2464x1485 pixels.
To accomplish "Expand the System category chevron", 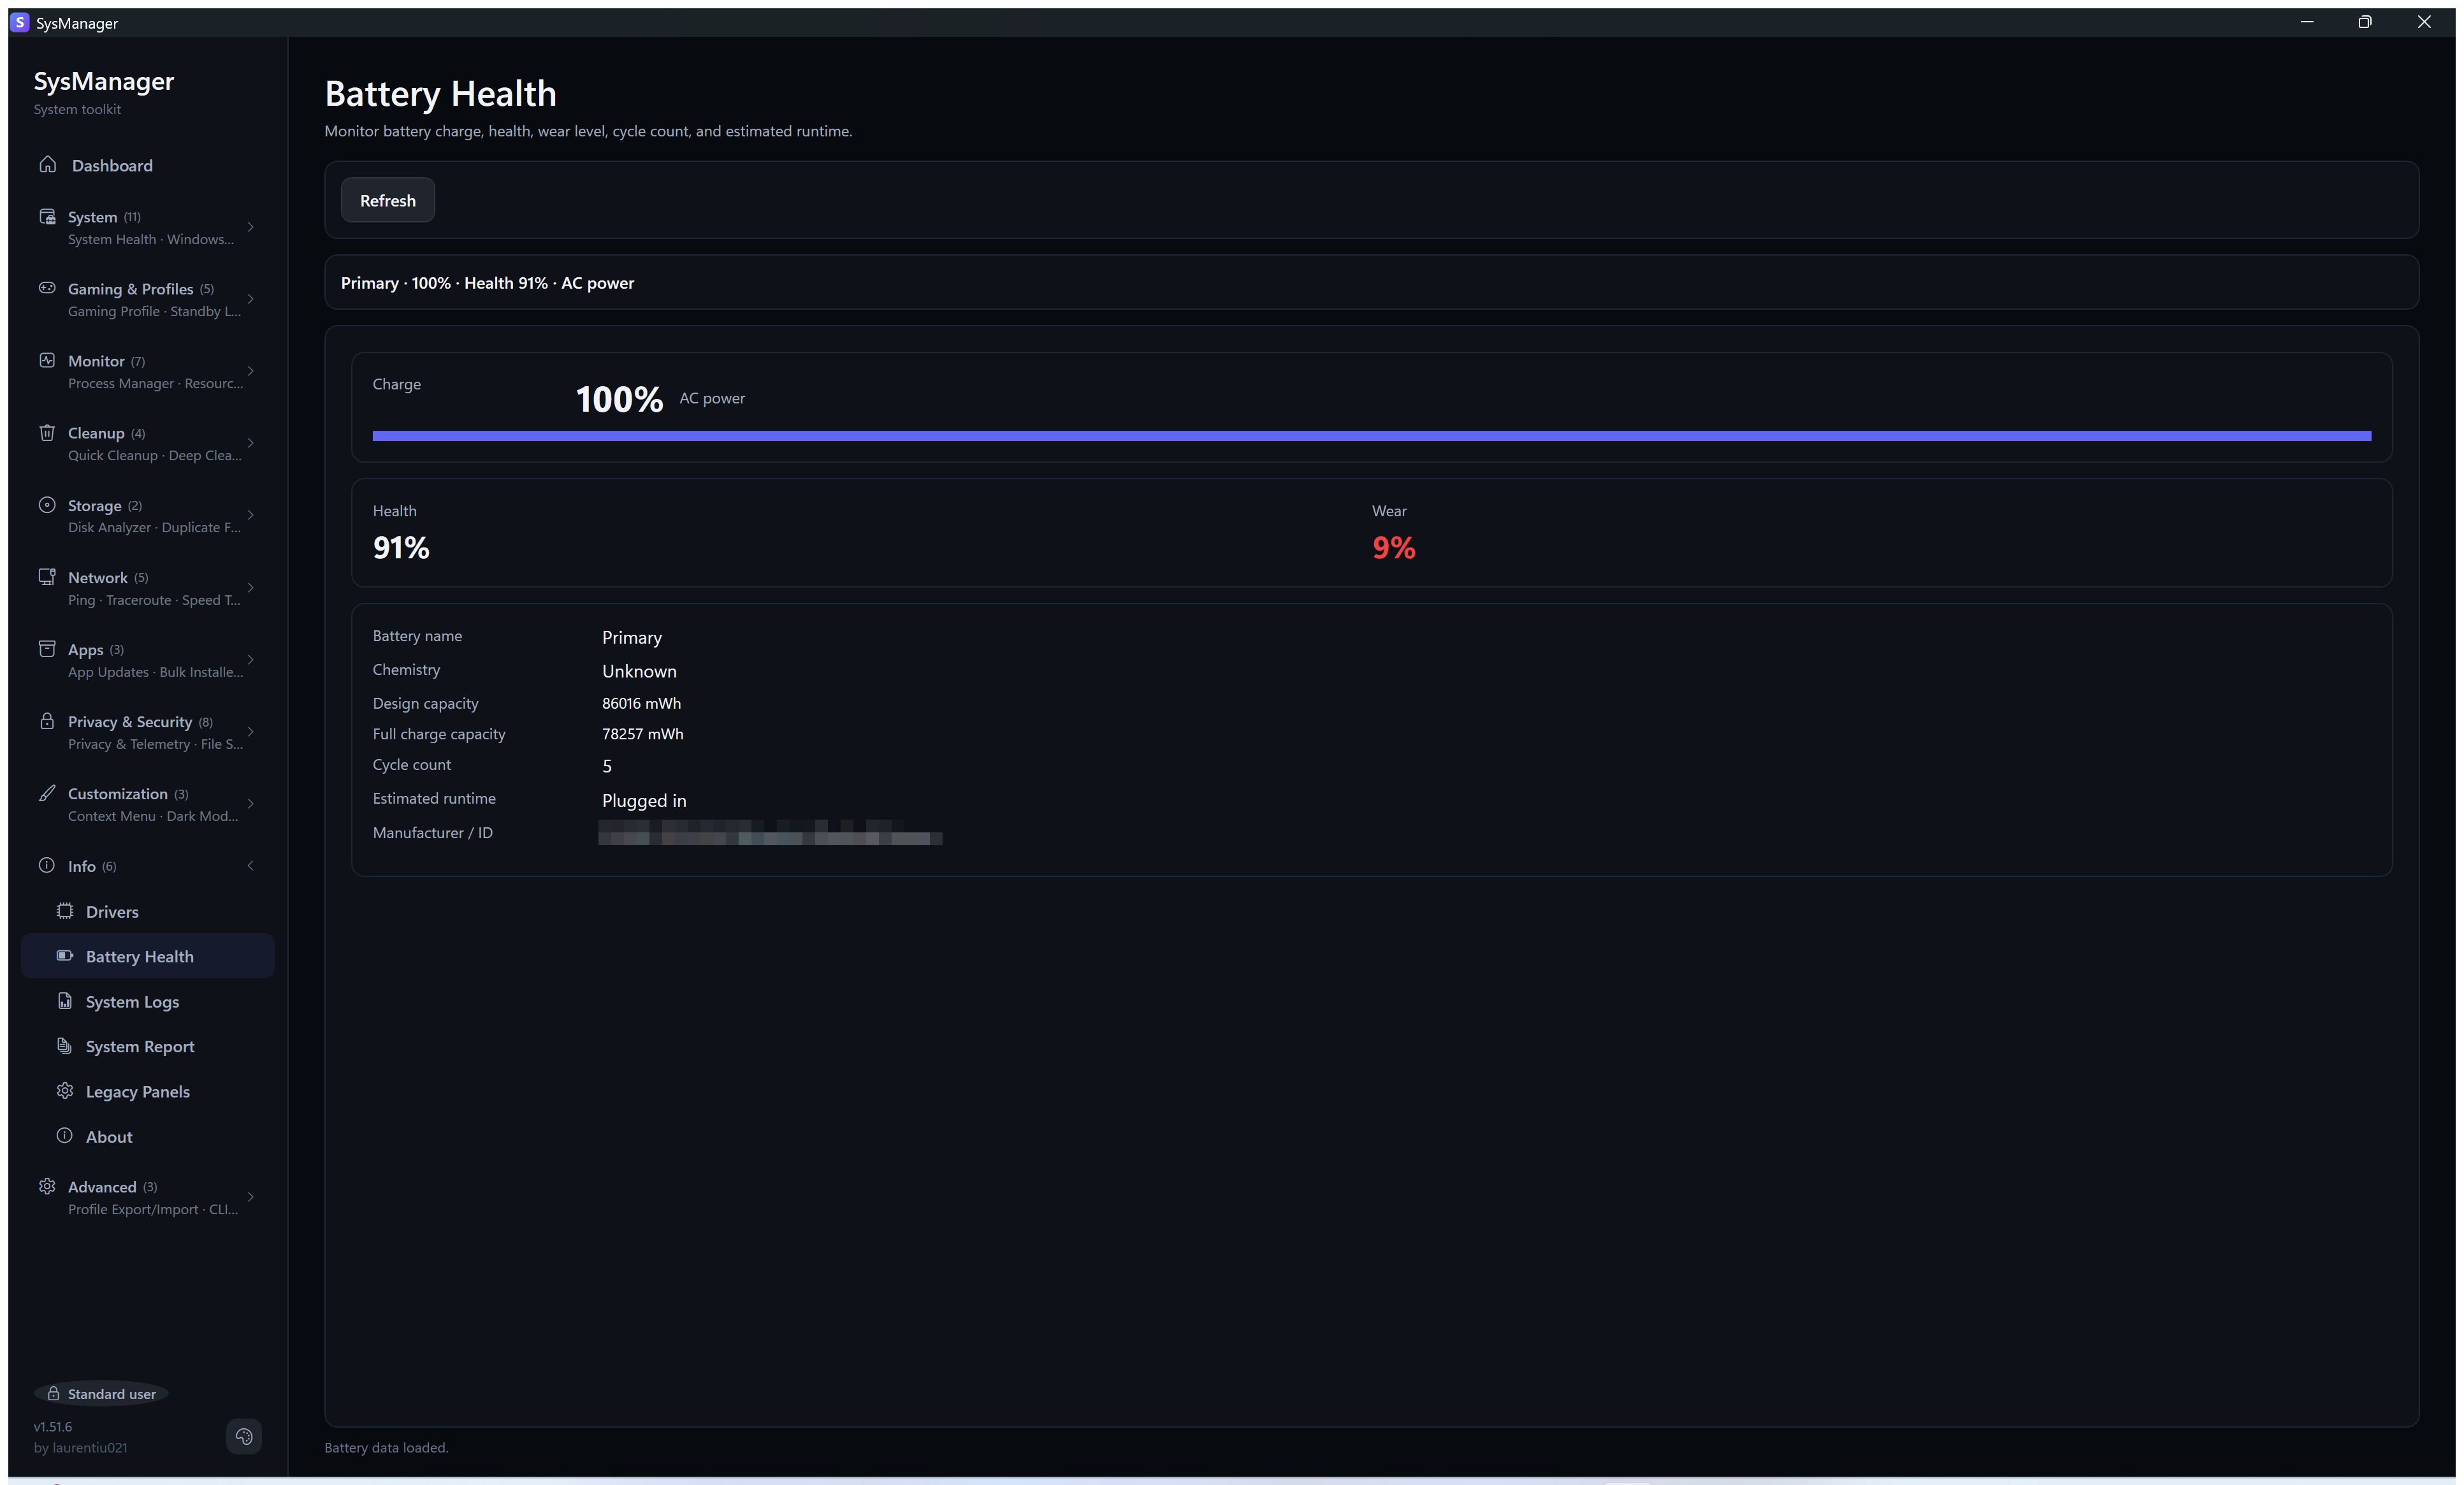I will pyautogui.click(x=250, y=227).
